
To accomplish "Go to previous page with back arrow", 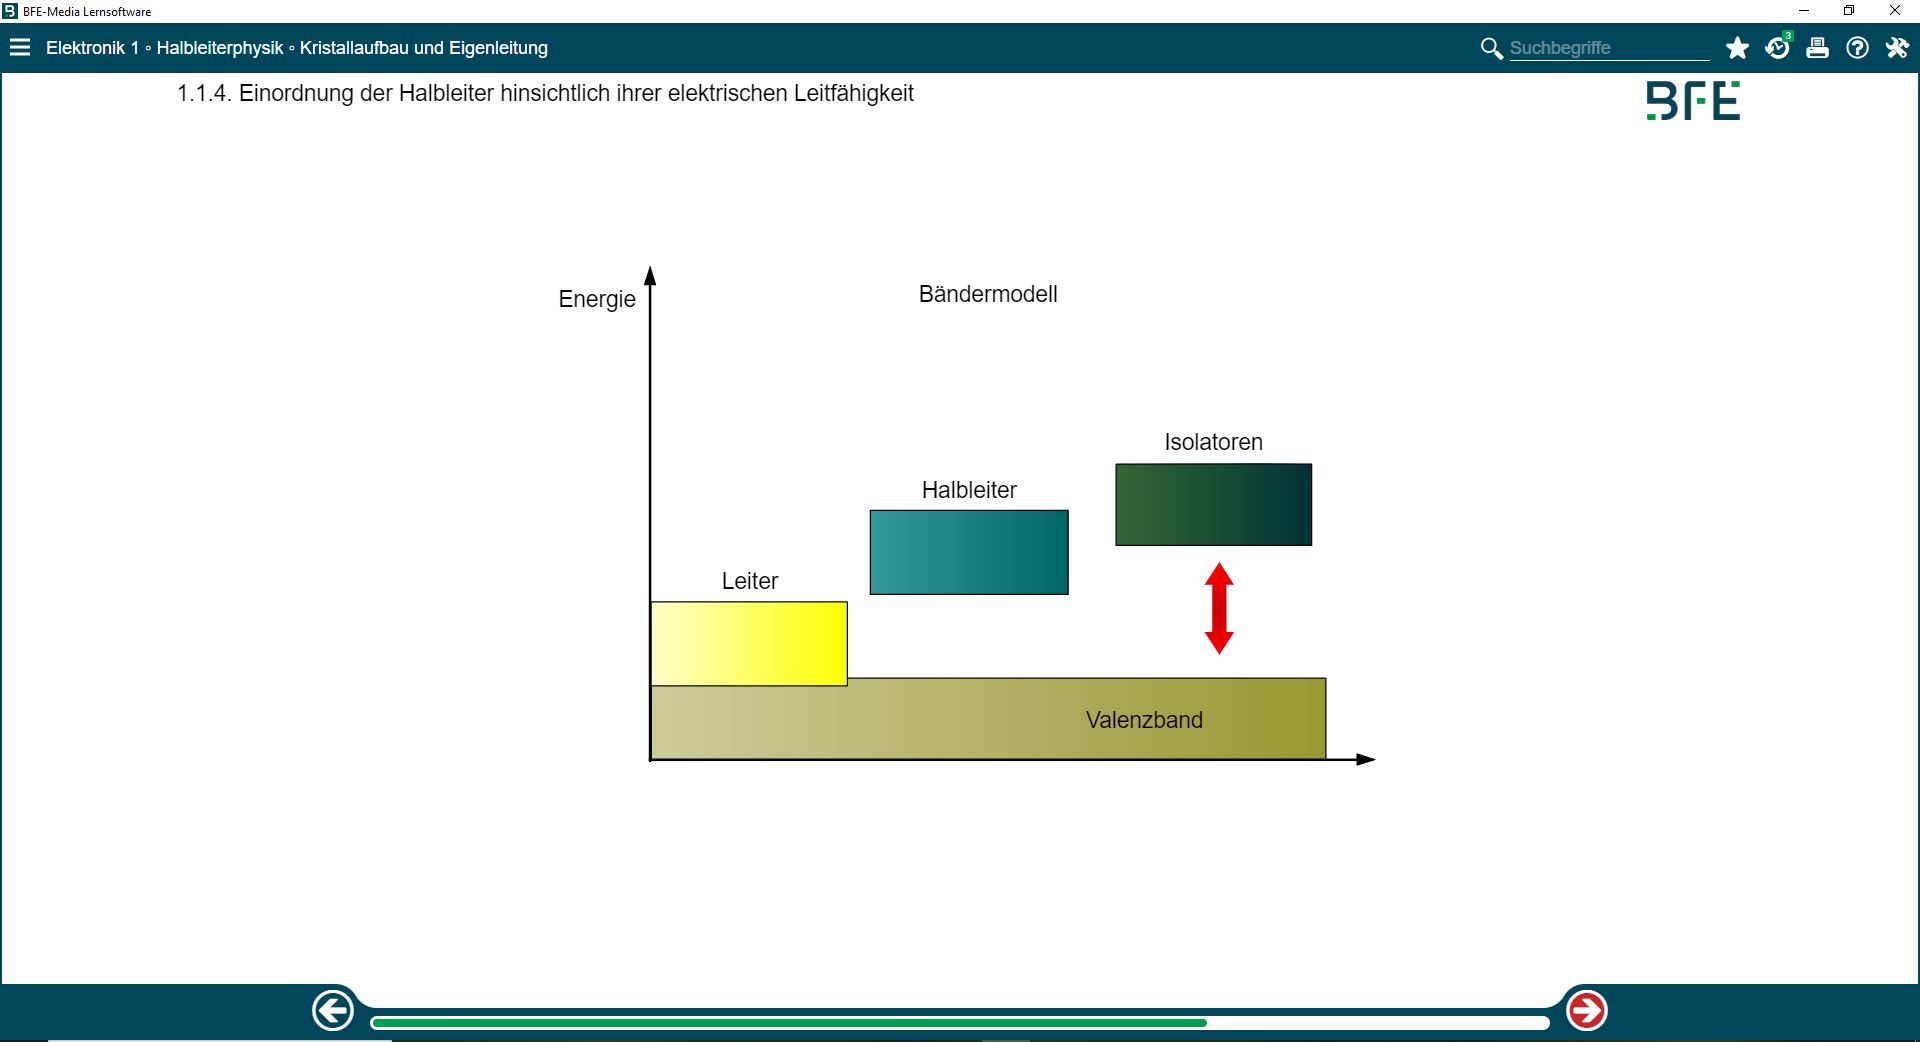I will (x=333, y=1010).
